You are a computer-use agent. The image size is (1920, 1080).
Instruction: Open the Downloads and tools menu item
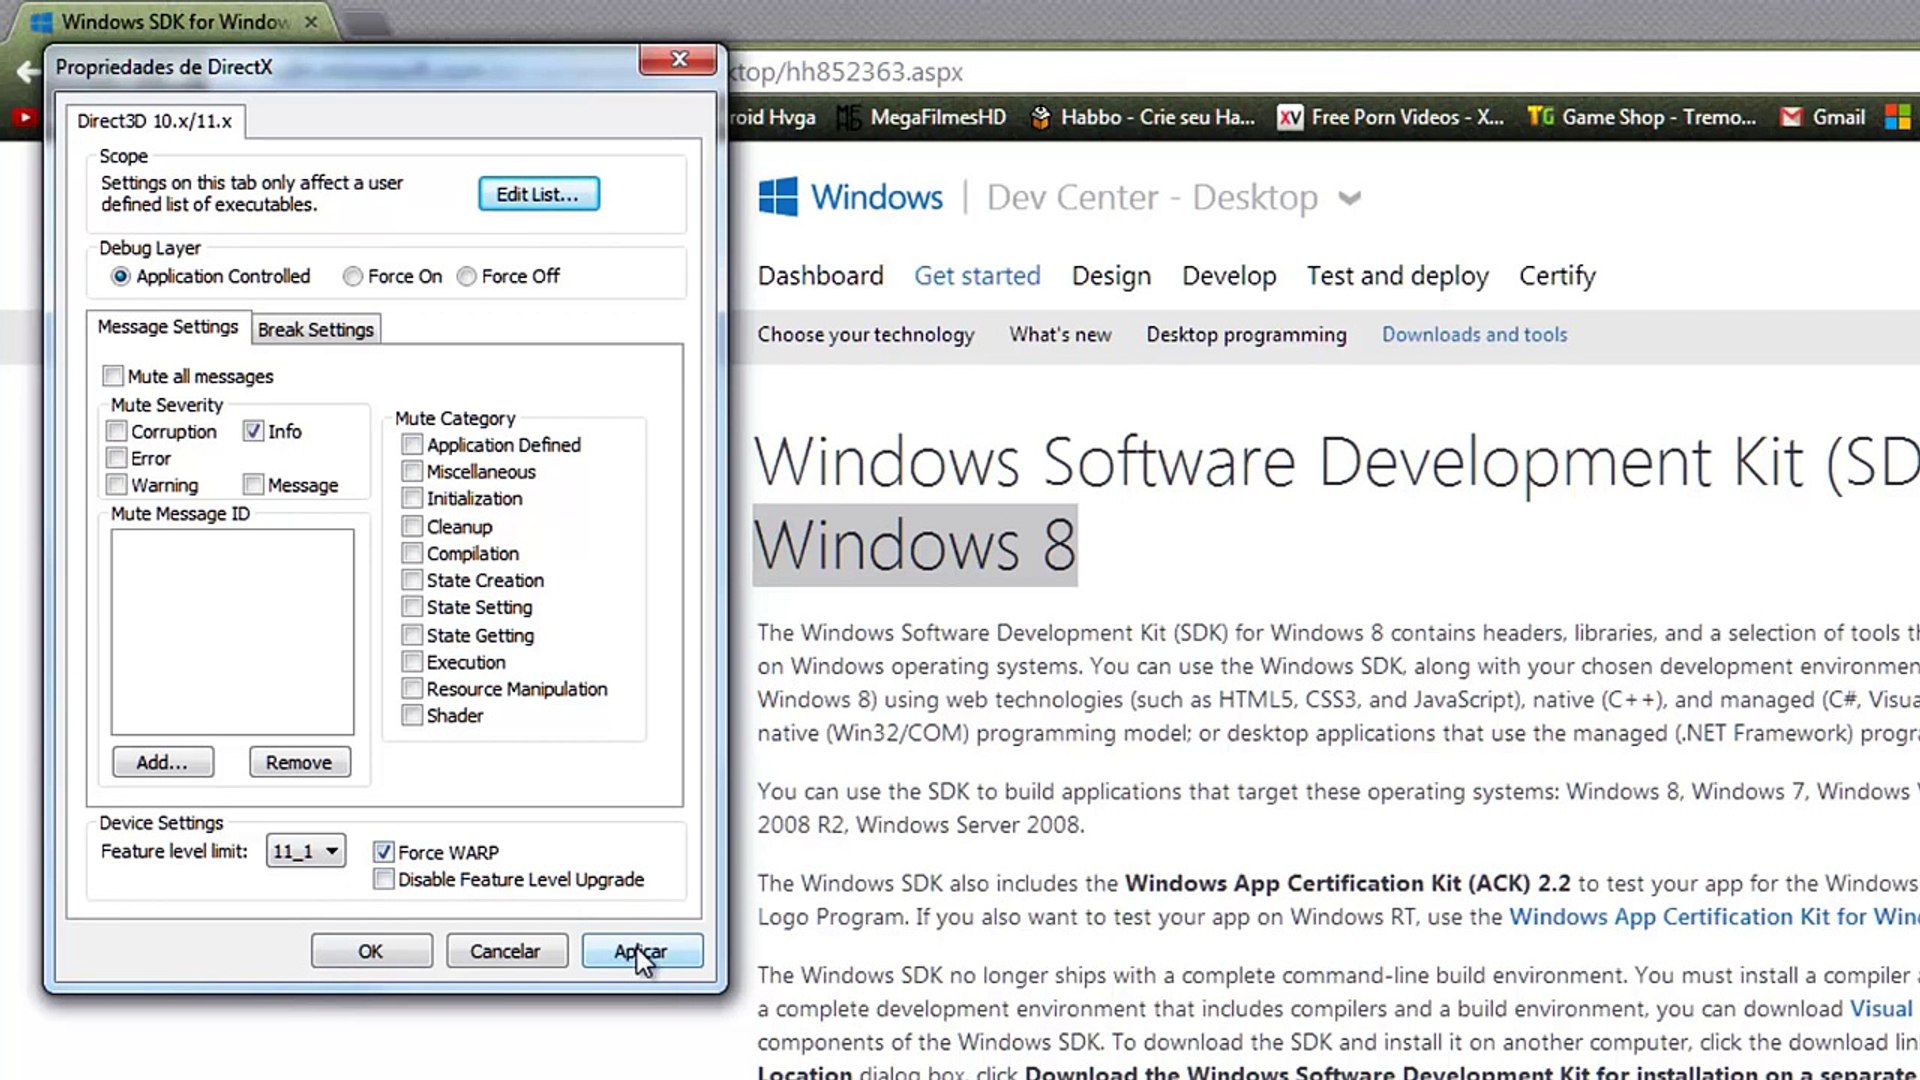[1474, 334]
